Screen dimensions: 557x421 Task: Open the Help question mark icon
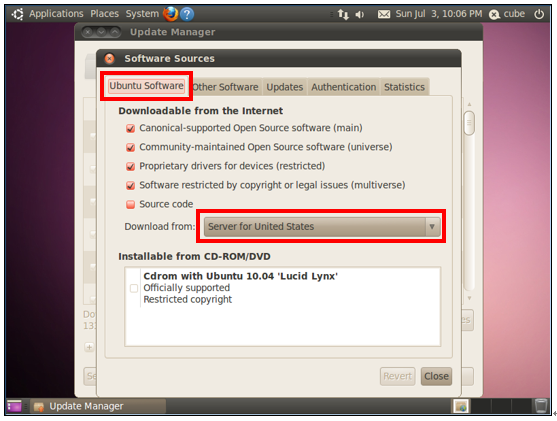click(187, 14)
